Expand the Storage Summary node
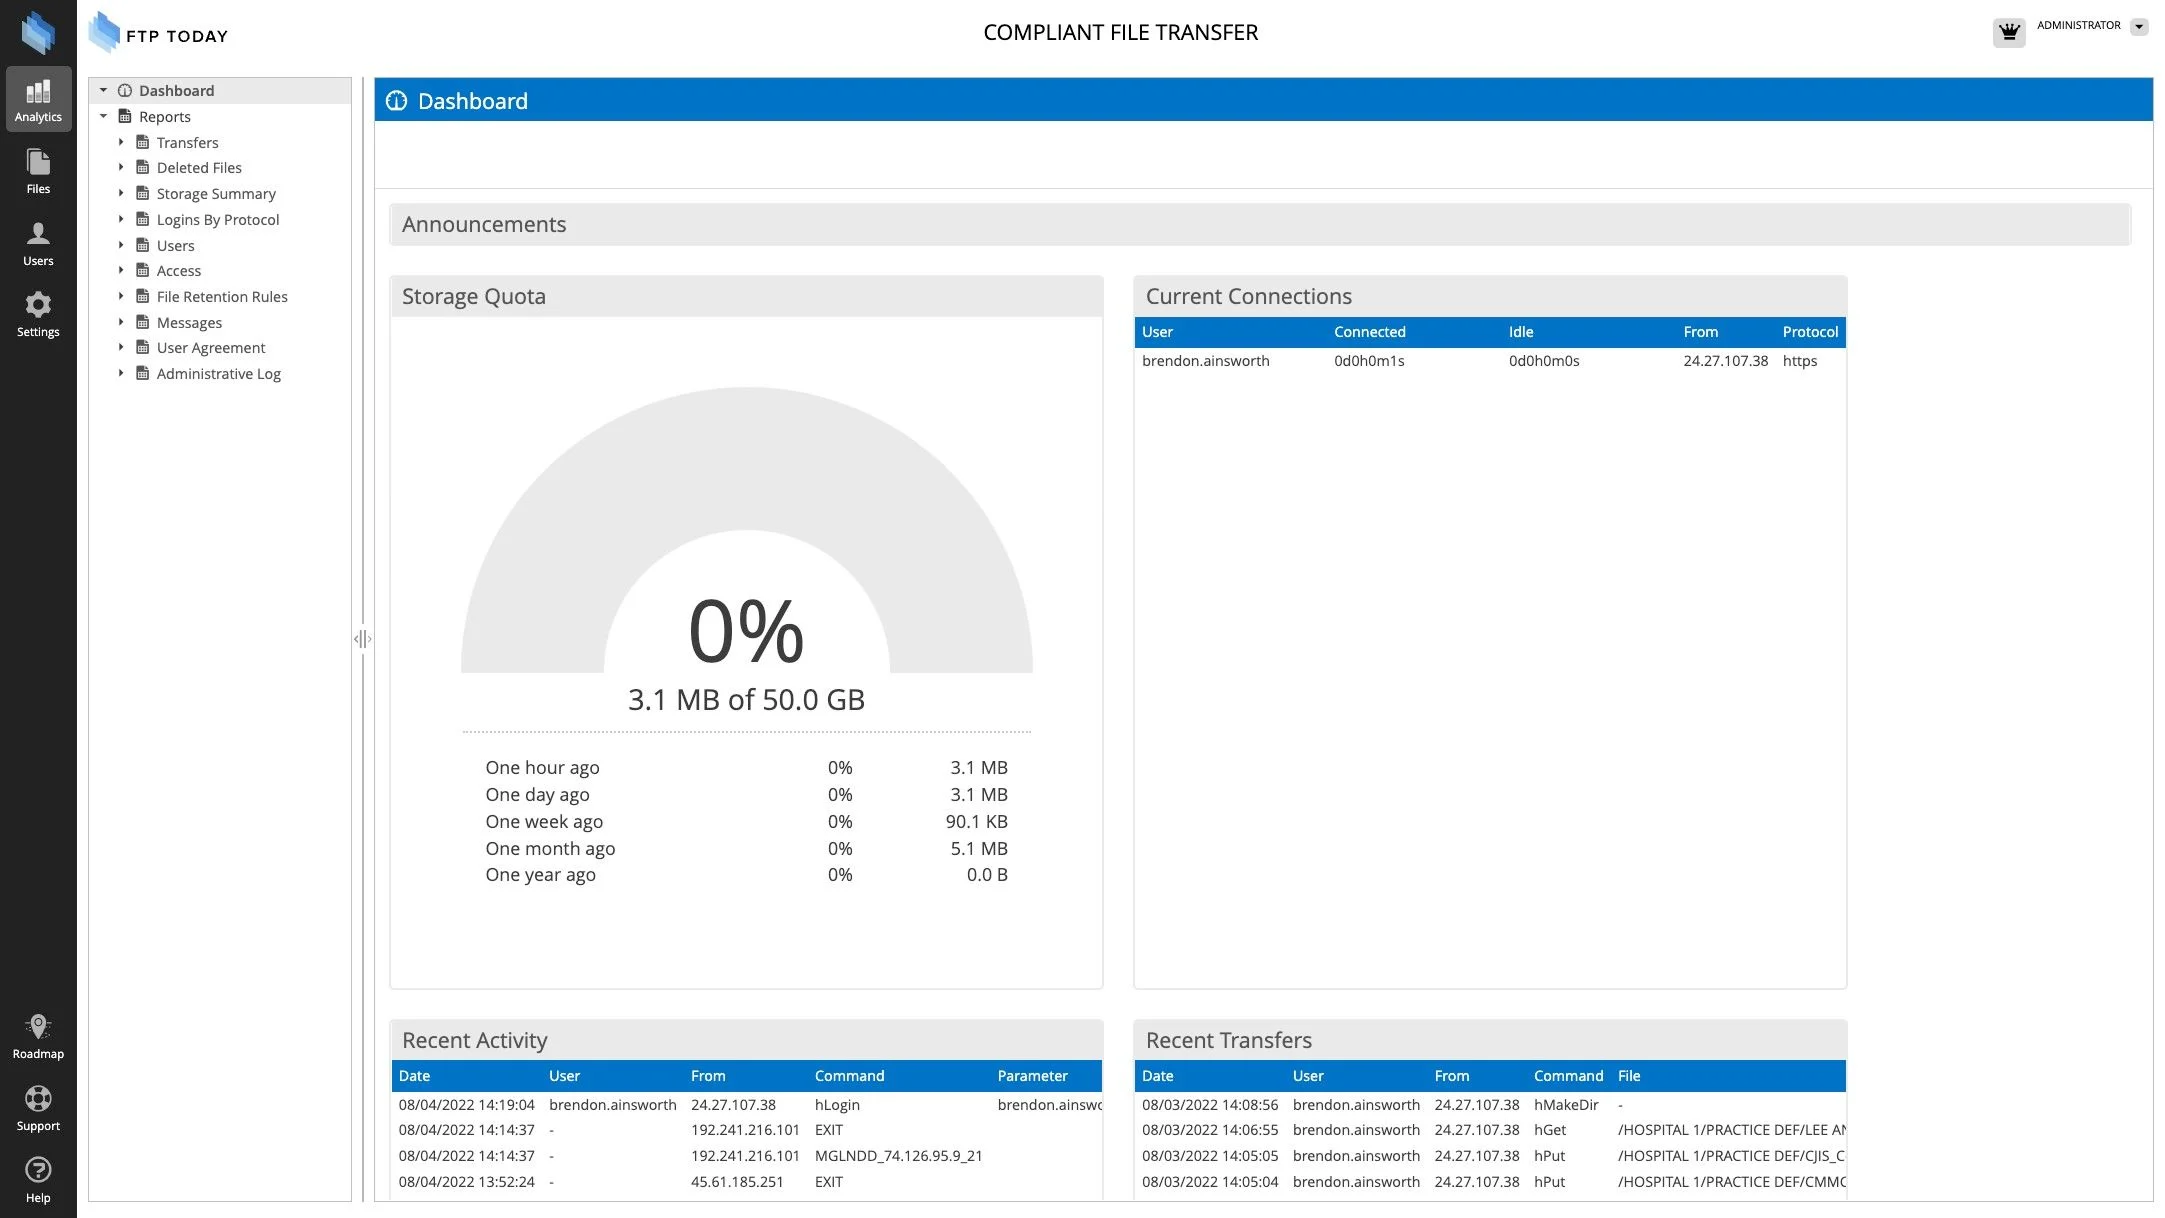This screenshot has height=1218, width=2165. [121, 193]
